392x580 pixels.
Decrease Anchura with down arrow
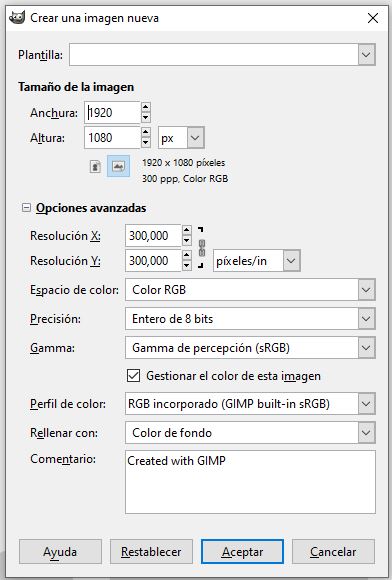click(x=146, y=118)
